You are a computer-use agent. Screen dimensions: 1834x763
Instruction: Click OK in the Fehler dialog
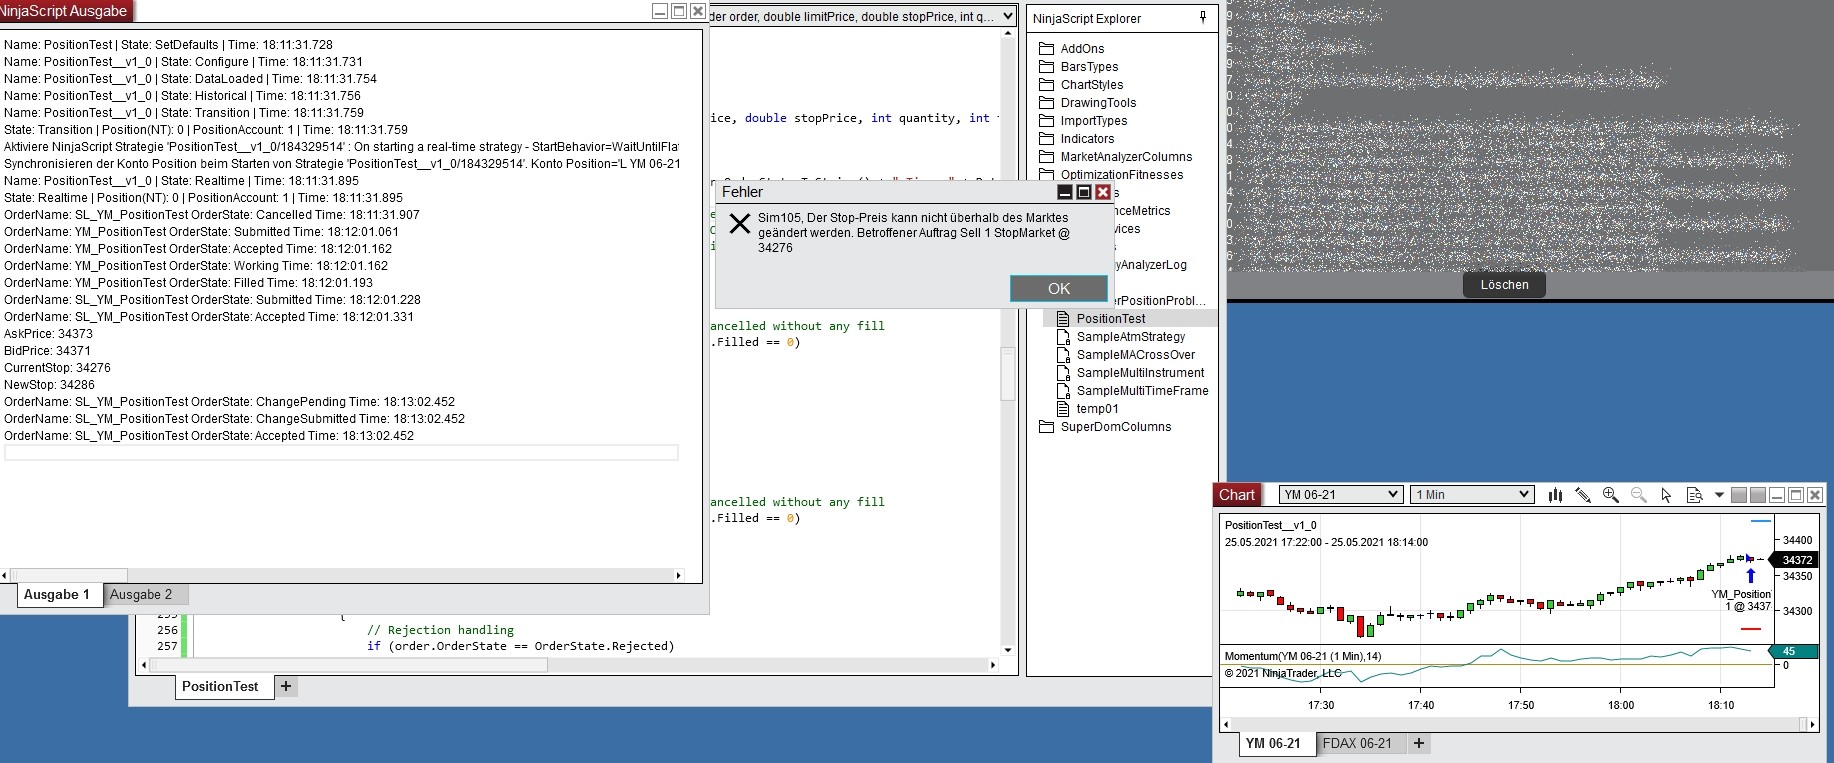[x=1058, y=289]
